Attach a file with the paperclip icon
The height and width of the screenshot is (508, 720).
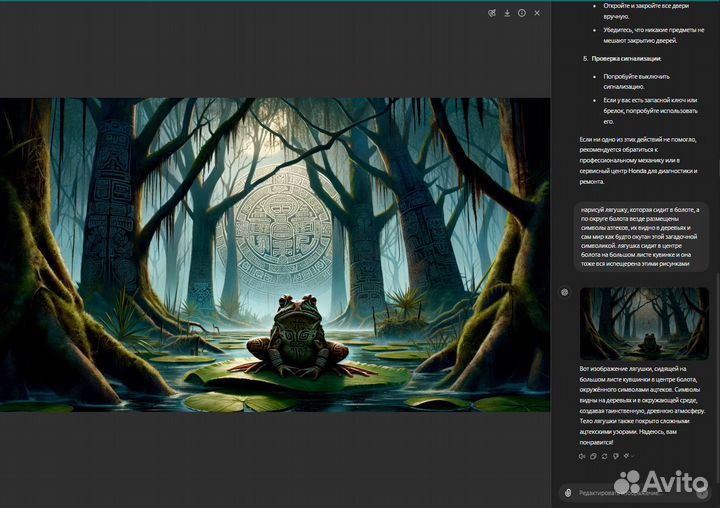[x=568, y=492]
